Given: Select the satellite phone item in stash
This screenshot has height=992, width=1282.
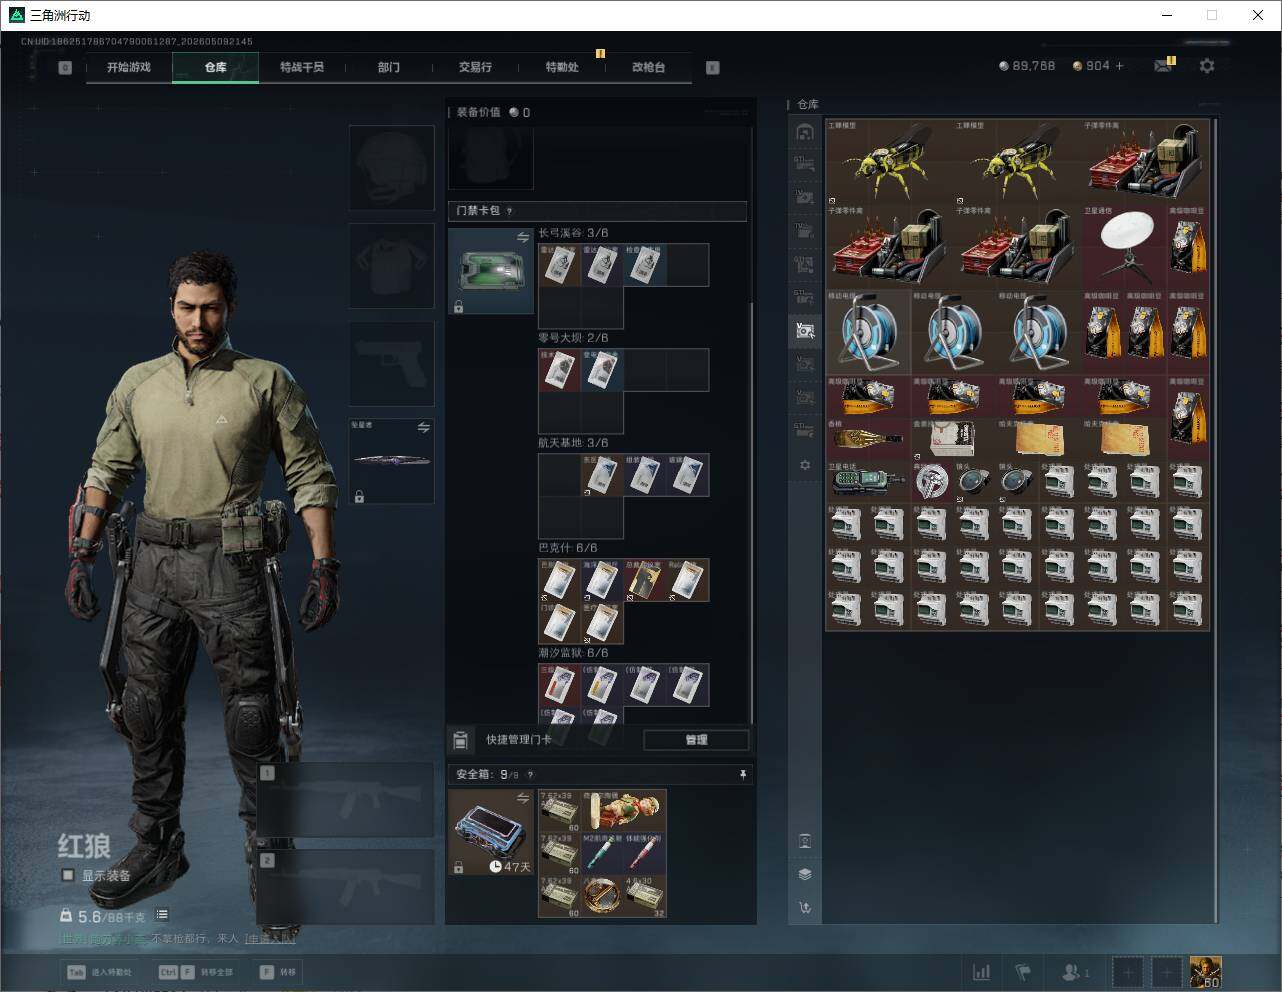Looking at the screenshot, I should (868, 481).
